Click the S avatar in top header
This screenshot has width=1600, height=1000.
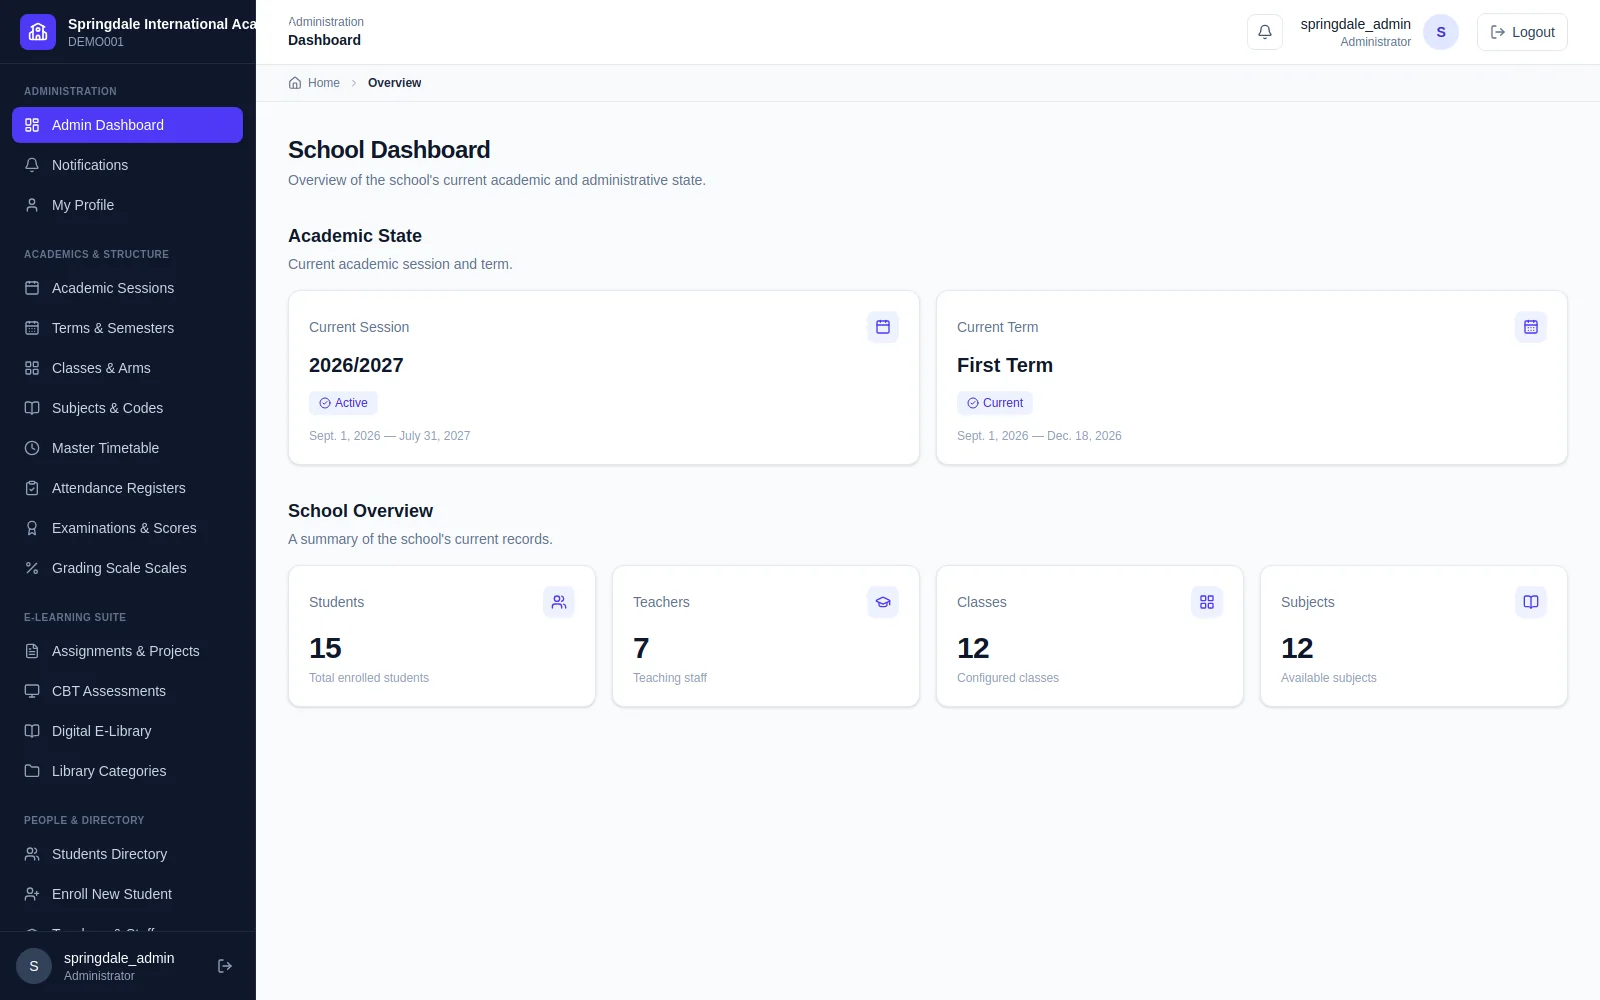coord(1441,32)
